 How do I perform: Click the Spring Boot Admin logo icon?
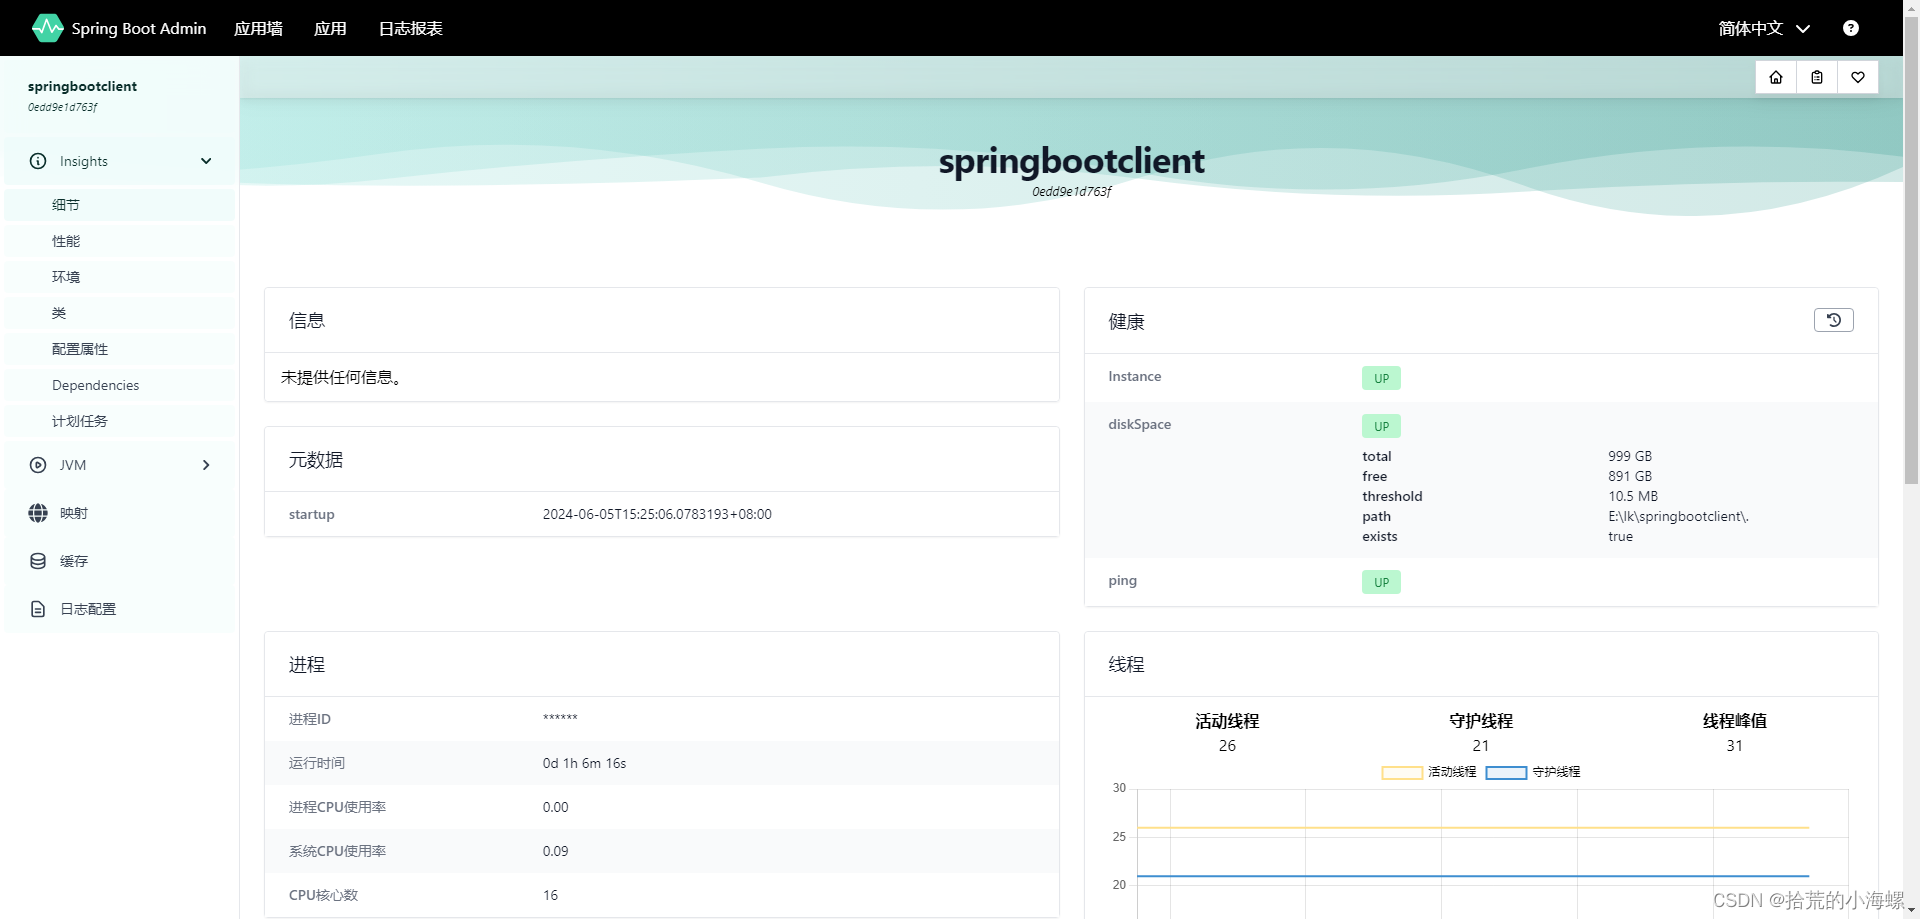[x=47, y=28]
